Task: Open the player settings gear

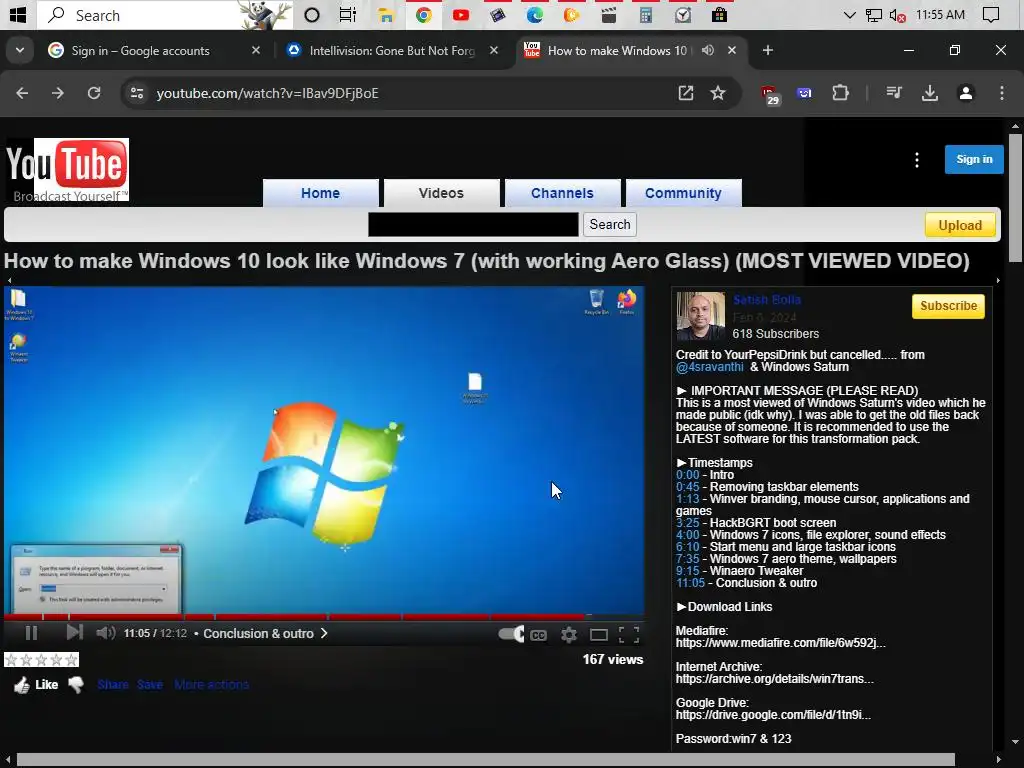Action: pyautogui.click(x=569, y=634)
